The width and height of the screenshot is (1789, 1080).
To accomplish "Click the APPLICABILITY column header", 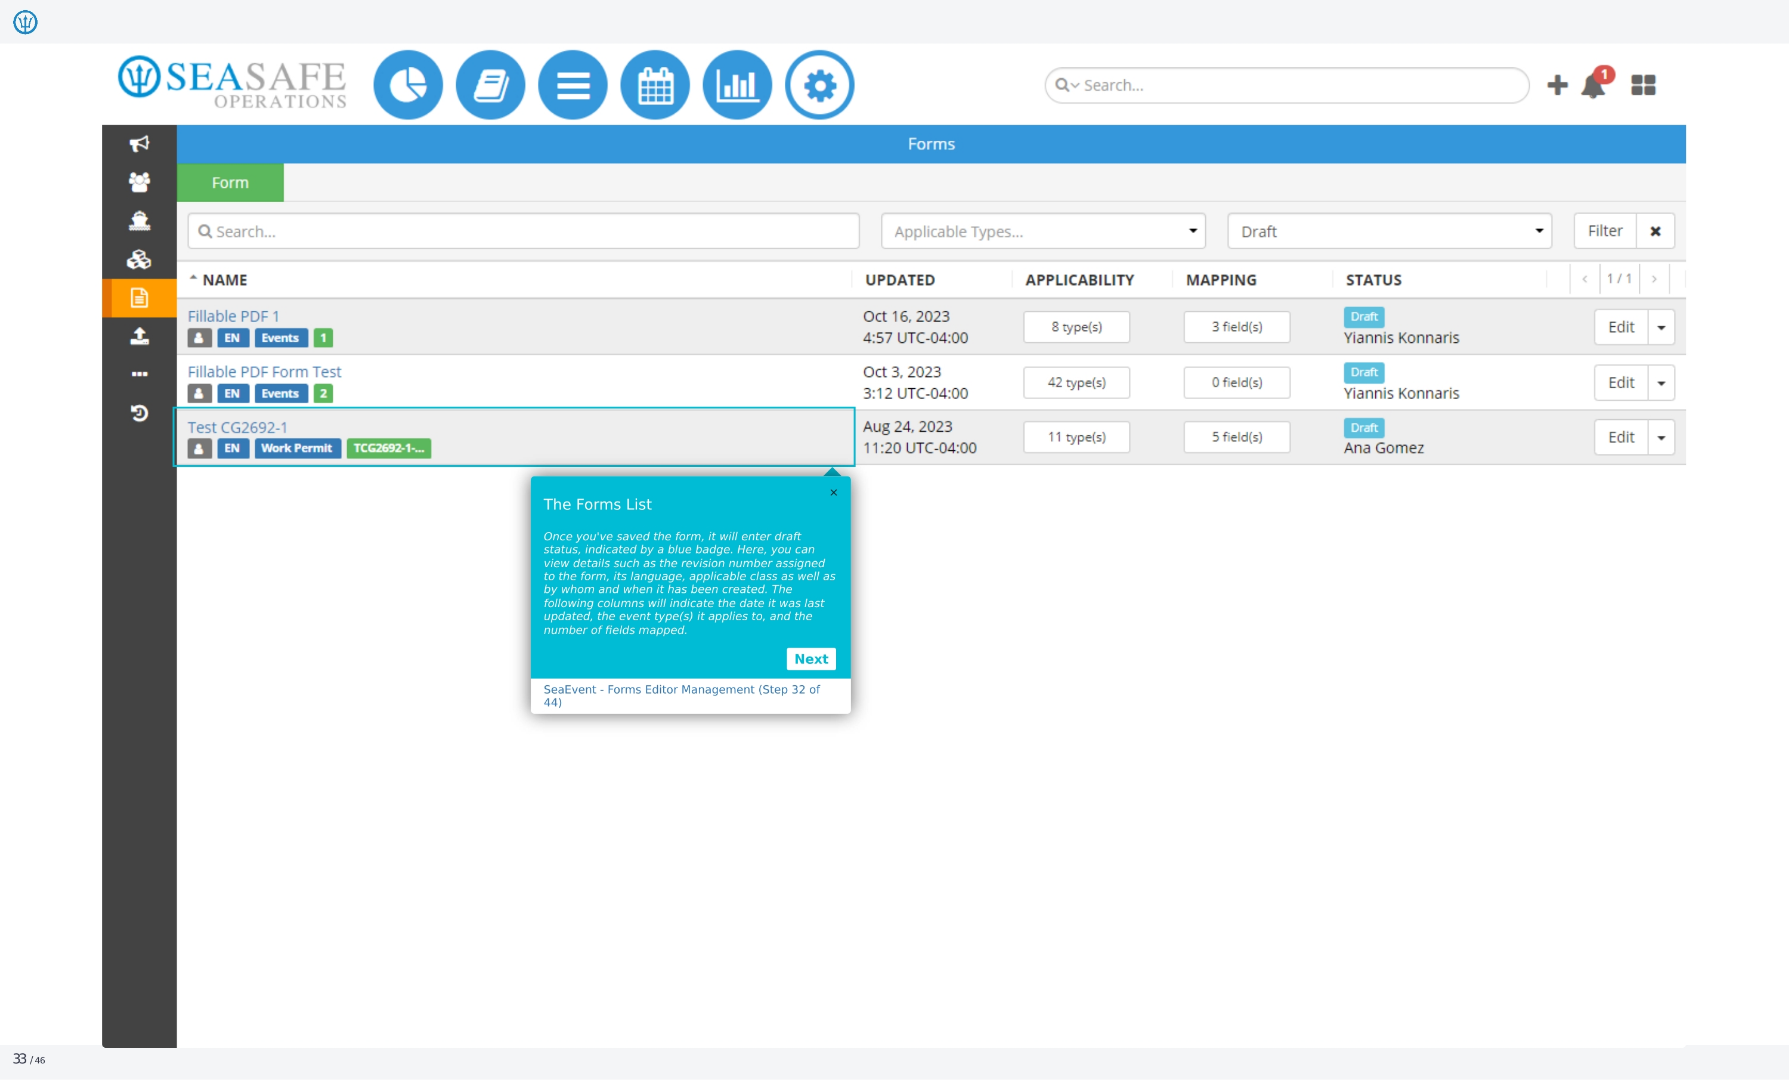I will 1079,280.
